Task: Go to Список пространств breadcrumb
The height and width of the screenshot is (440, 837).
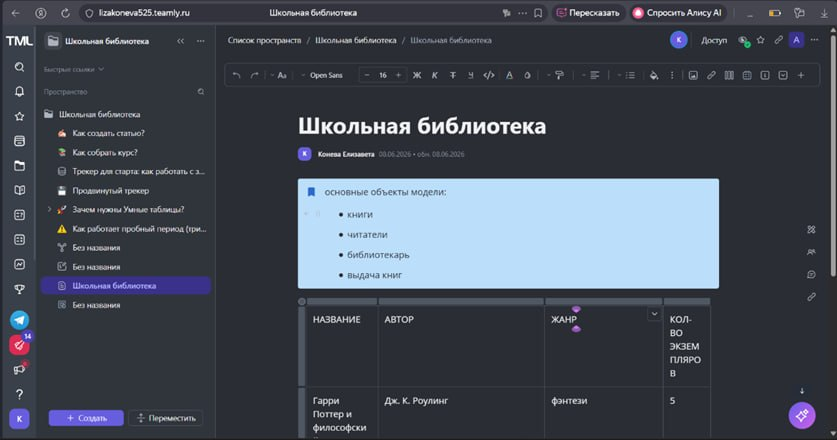Action: 264,40
